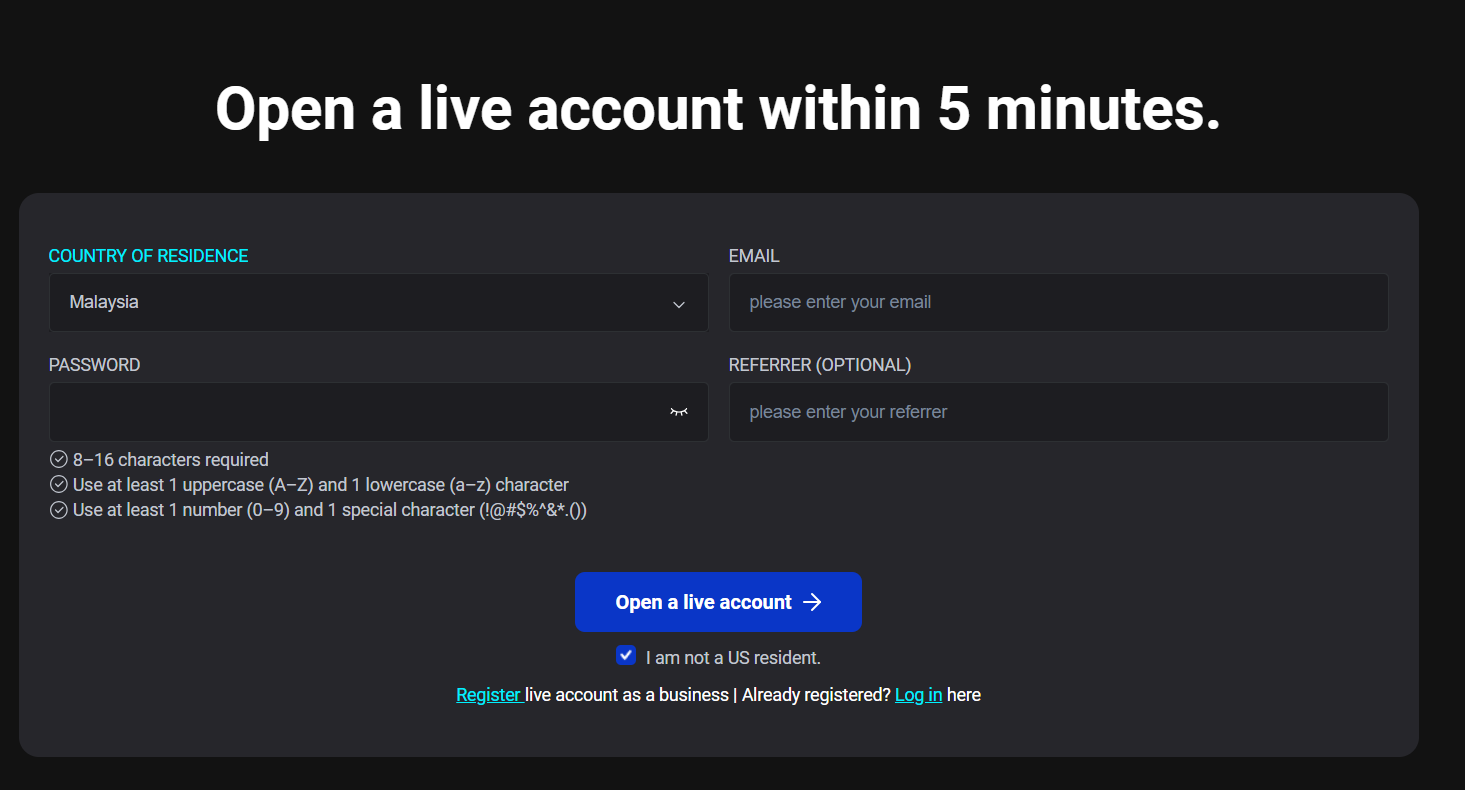Focus the email input field

(1058, 302)
